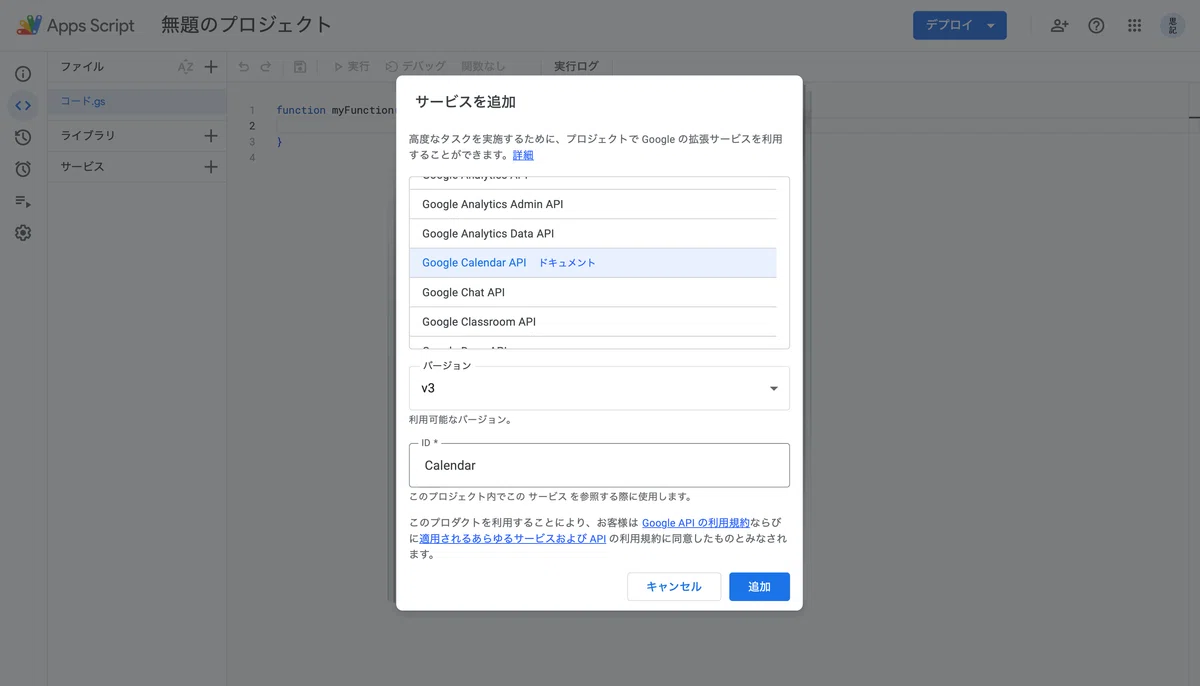Open Google API の利用規約 link
The width and height of the screenshot is (1200, 686).
point(696,523)
